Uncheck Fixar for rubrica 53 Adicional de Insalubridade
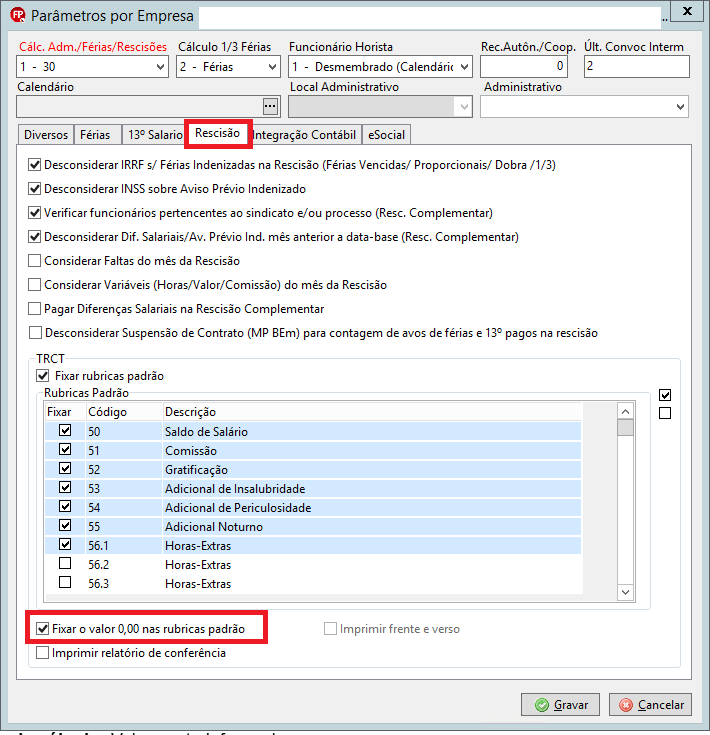Image resolution: width=710 pixels, height=735 pixels. click(65, 488)
